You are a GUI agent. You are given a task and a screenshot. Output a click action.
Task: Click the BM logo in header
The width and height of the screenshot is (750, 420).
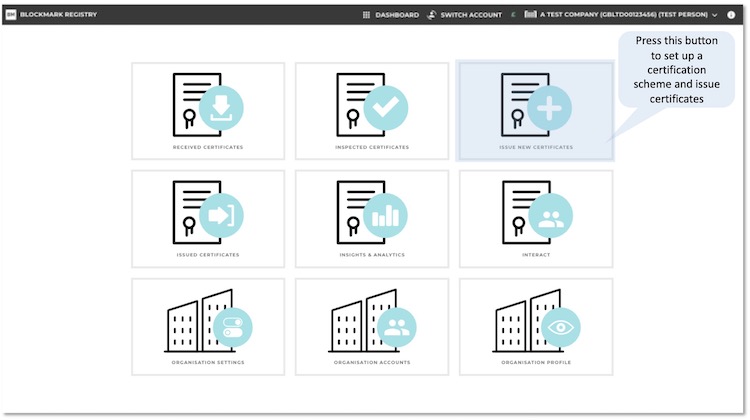coord(11,15)
